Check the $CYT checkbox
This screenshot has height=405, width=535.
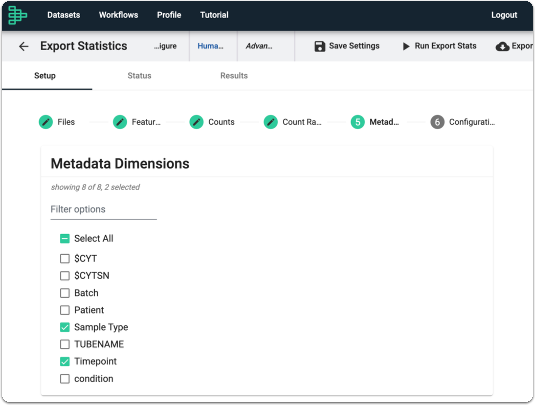tap(64, 259)
